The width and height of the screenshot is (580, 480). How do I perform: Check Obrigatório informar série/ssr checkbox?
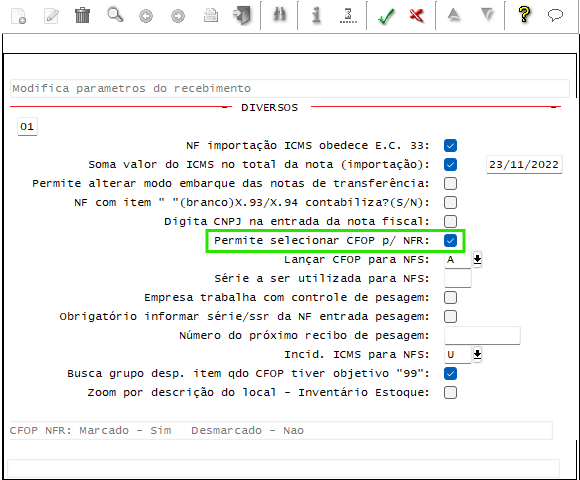(x=450, y=316)
